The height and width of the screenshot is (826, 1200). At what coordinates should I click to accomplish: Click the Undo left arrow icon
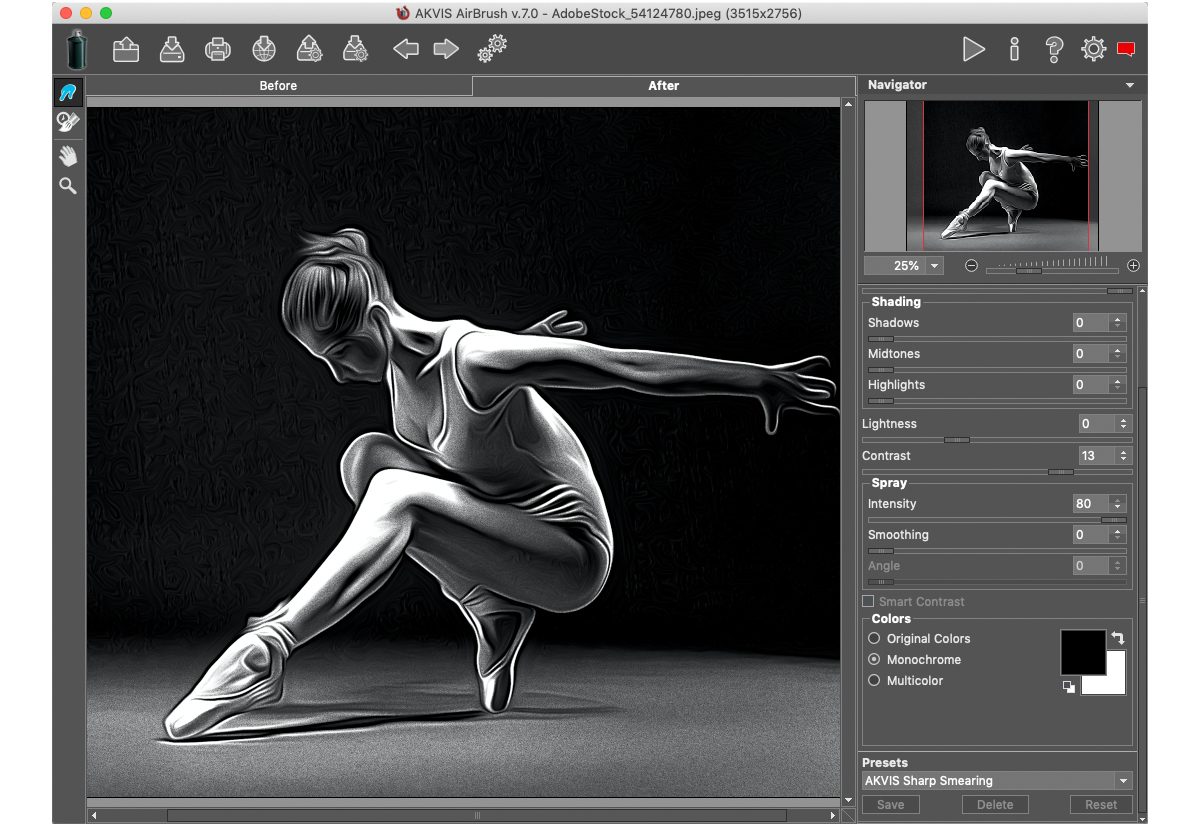(x=405, y=49)
